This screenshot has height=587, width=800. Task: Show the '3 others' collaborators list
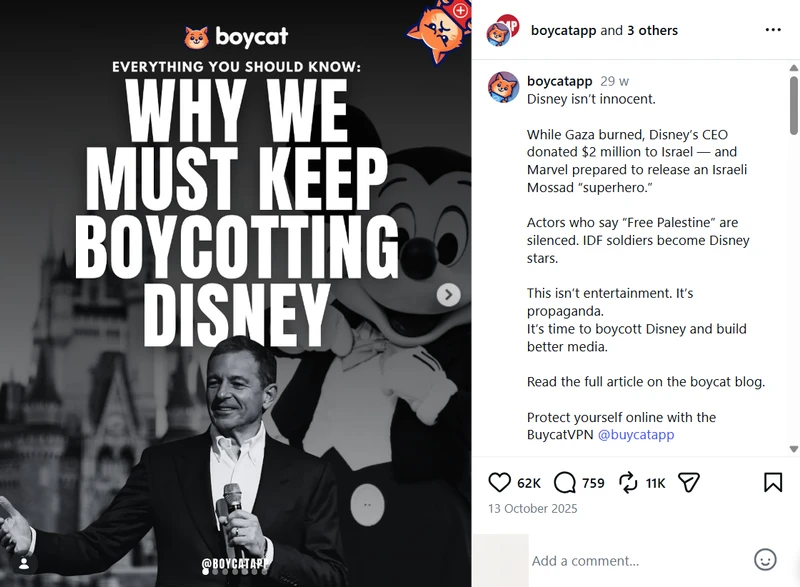[x=652, y=31]
